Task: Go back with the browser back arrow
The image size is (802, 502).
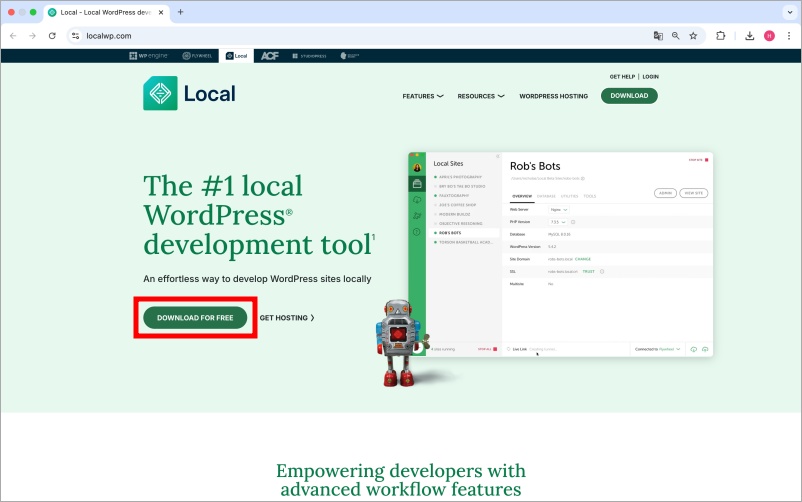Action: [13, 36]
